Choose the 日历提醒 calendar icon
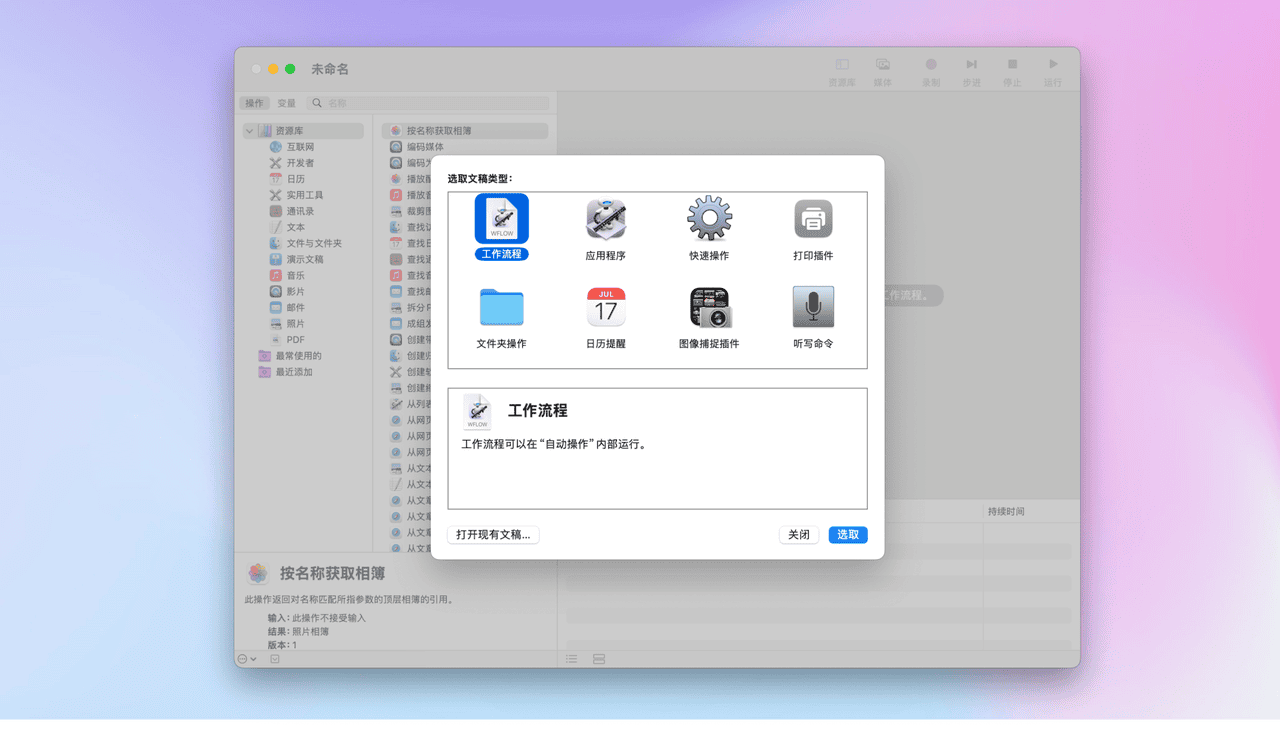The height and width of the screenshot is (731, 1280). 605,307
